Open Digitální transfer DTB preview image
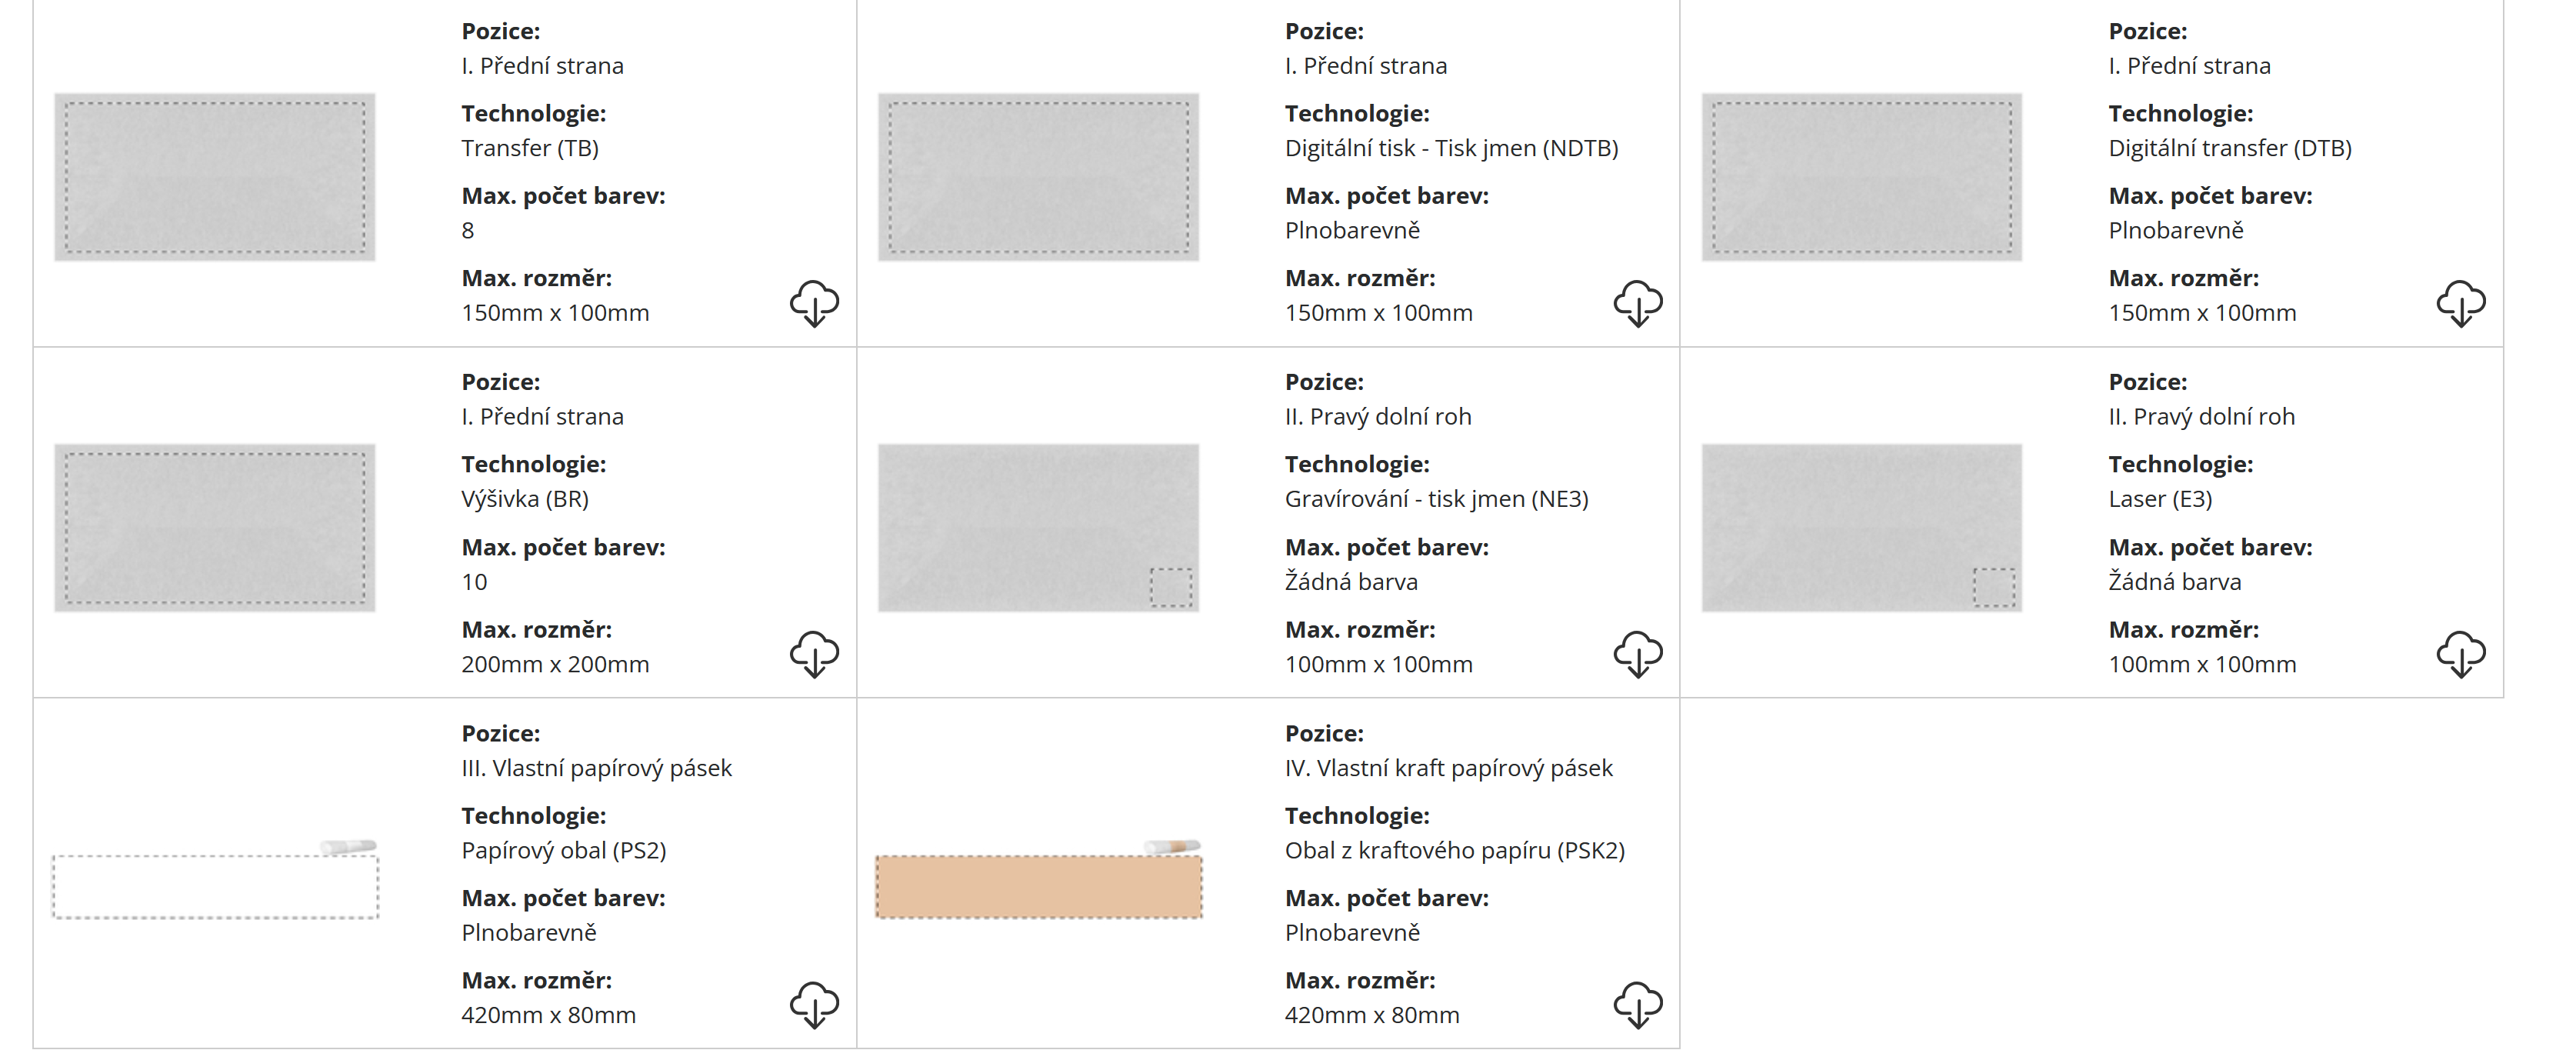This screenshot has width=2576, height=1060. (1861, 177)
